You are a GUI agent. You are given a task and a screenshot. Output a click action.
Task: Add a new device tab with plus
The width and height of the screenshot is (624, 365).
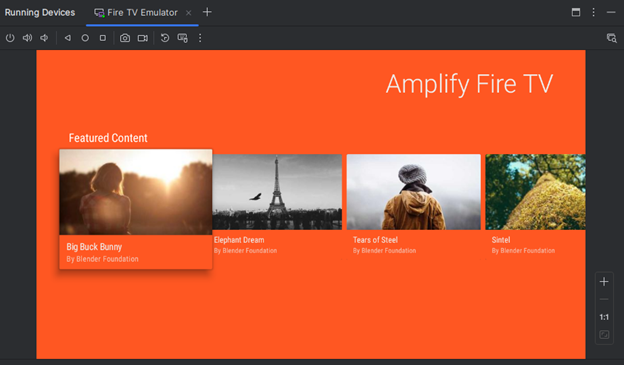point(207,12)
